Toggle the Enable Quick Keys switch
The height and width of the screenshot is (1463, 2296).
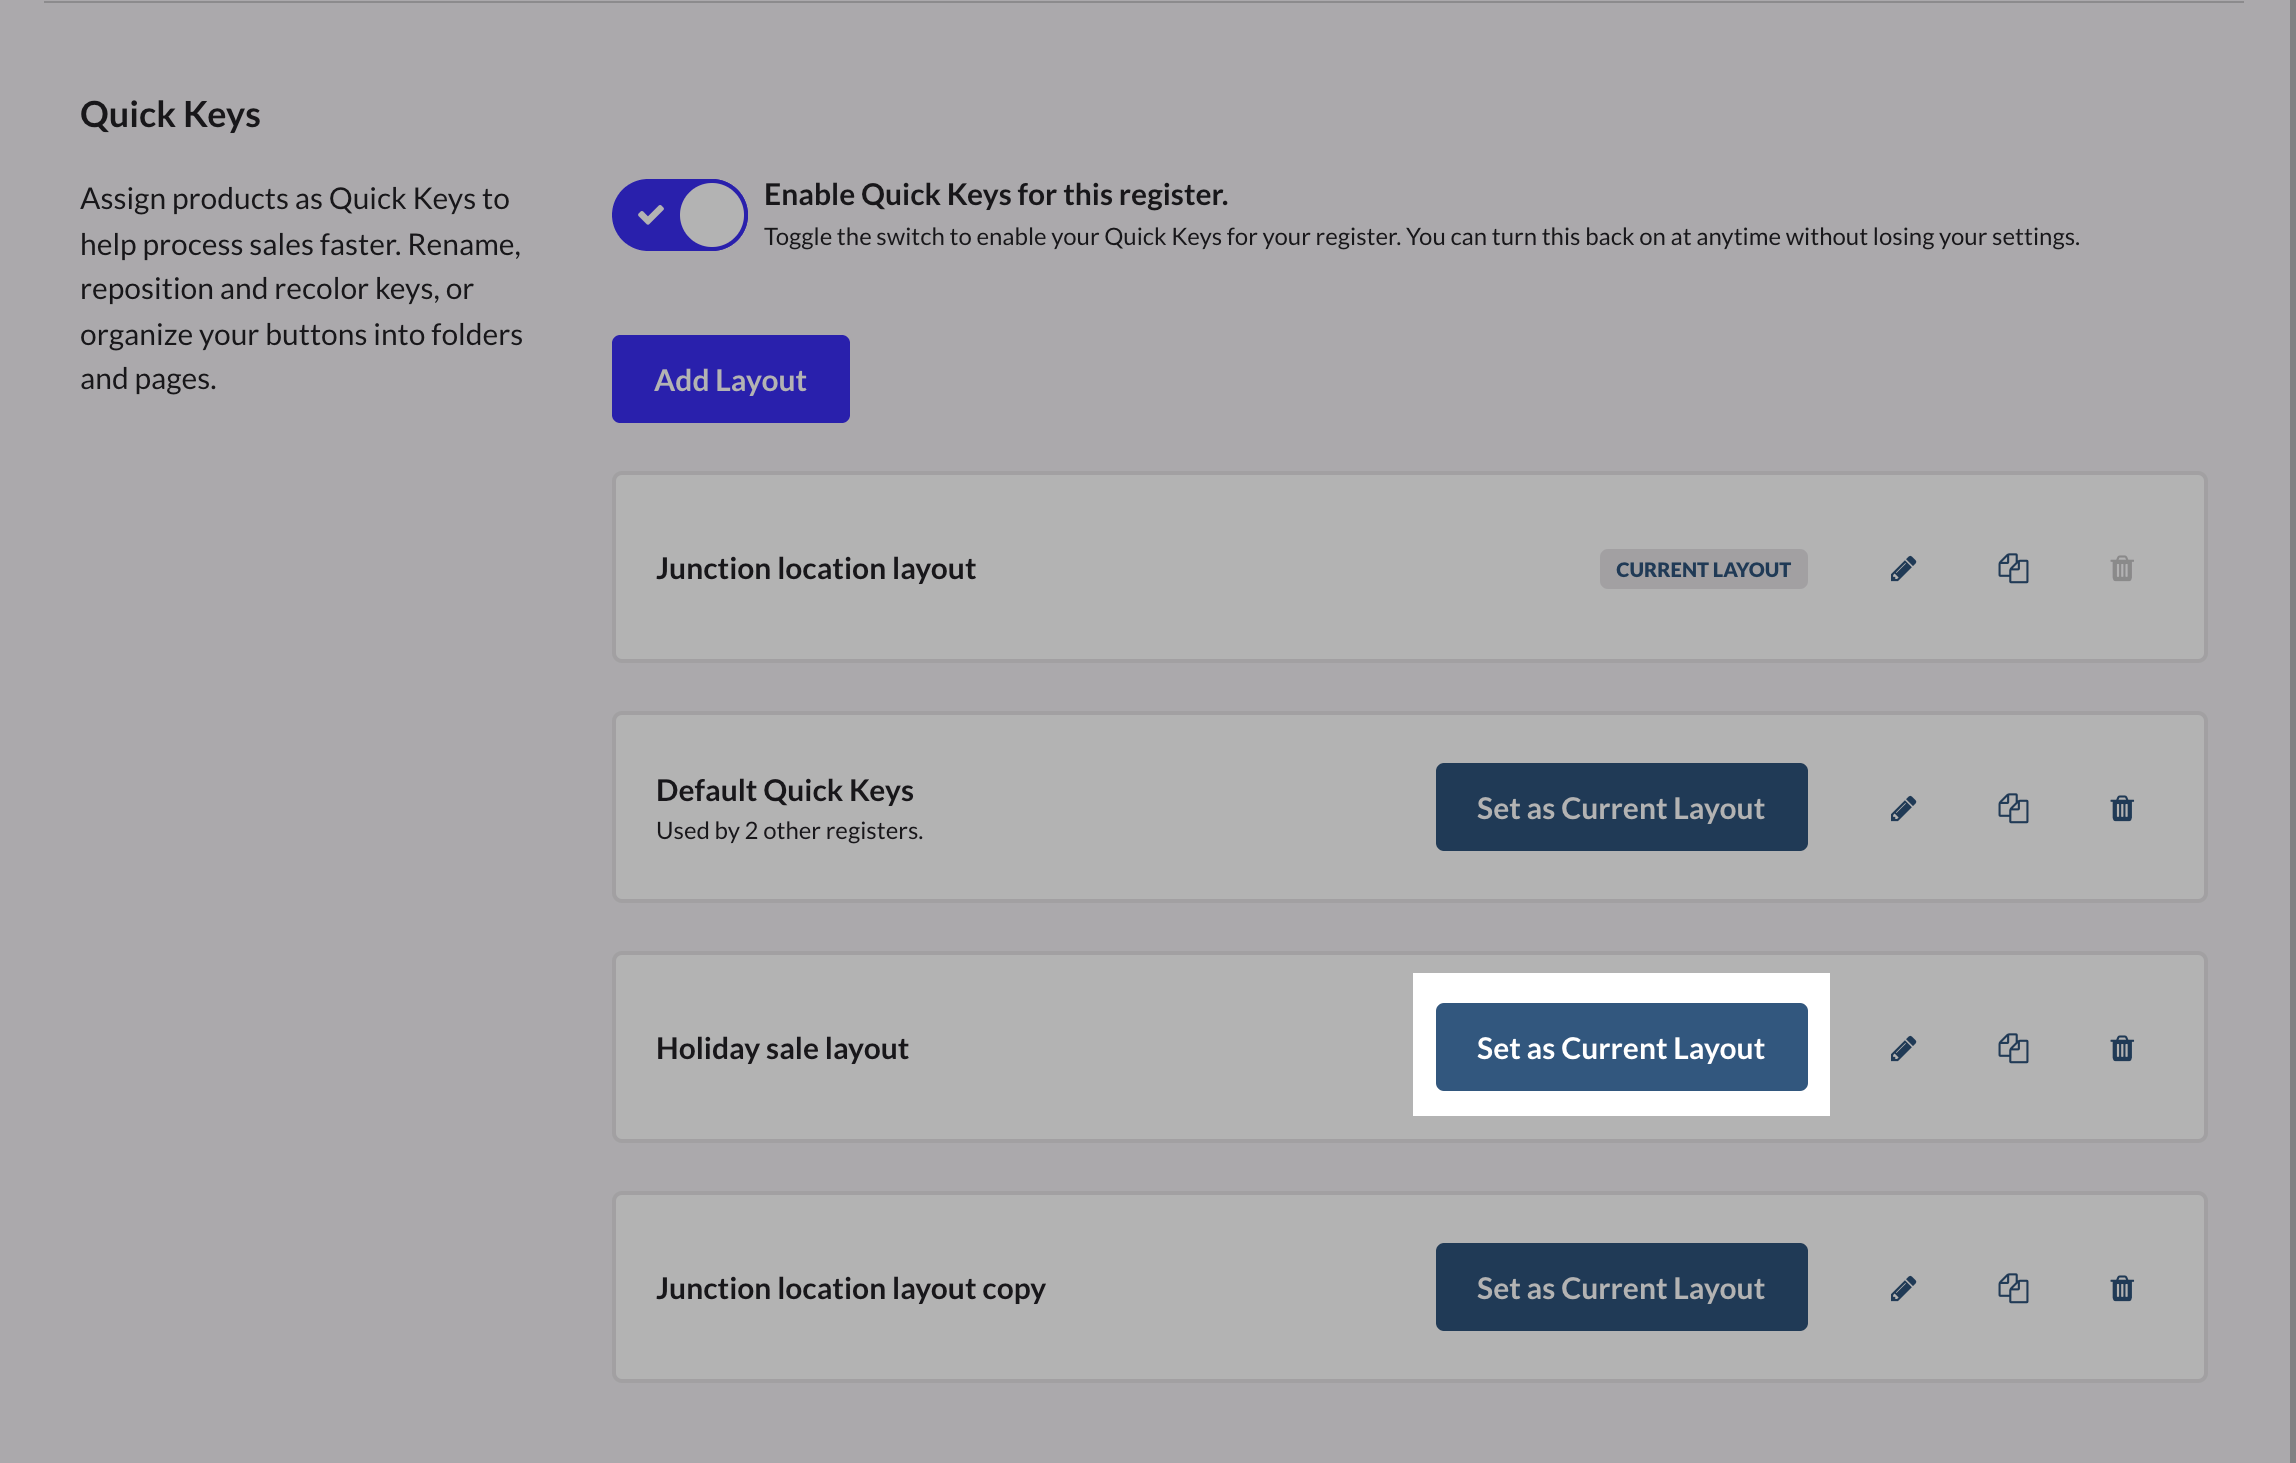[680, 215]
